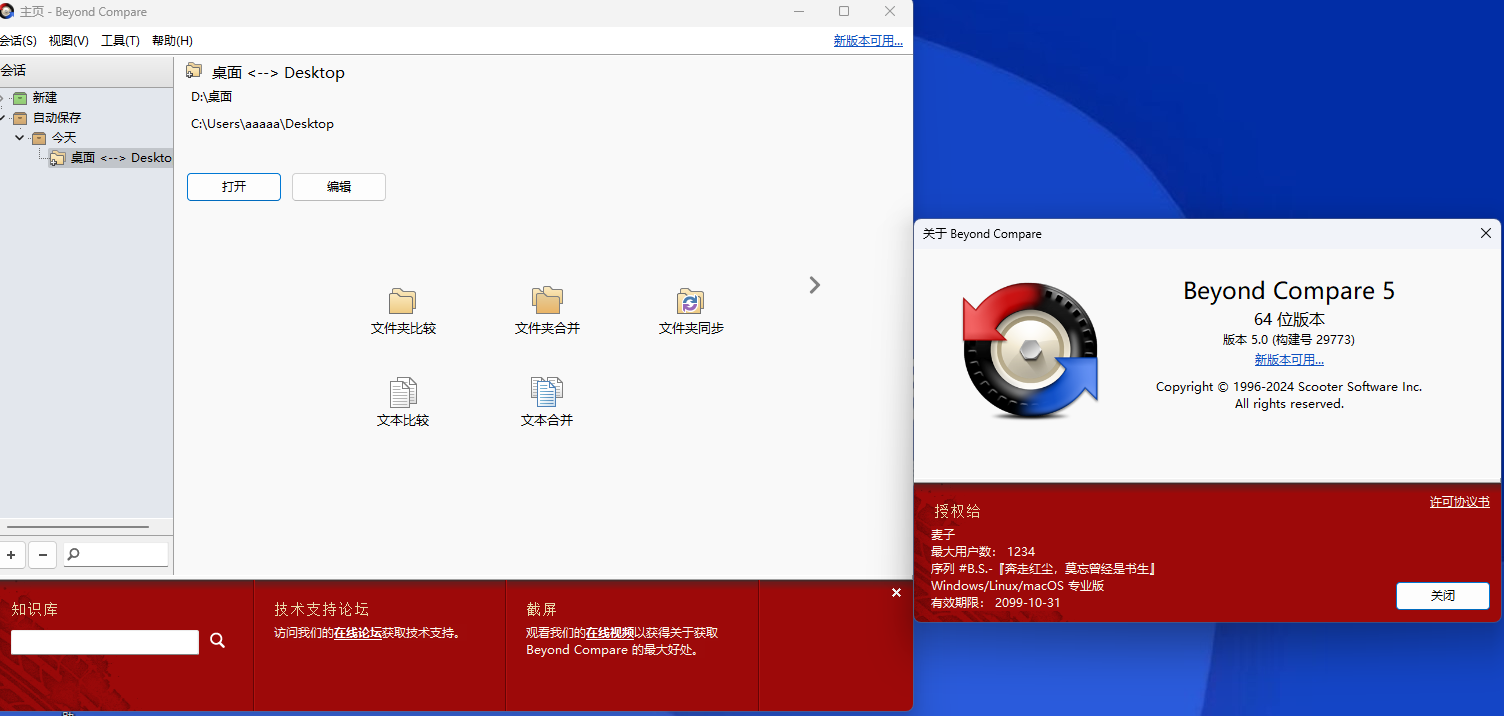This screenshot has width=1504, height=716.
Task: Open the 文本合并 text merge icon
Action: coord(547,392)
